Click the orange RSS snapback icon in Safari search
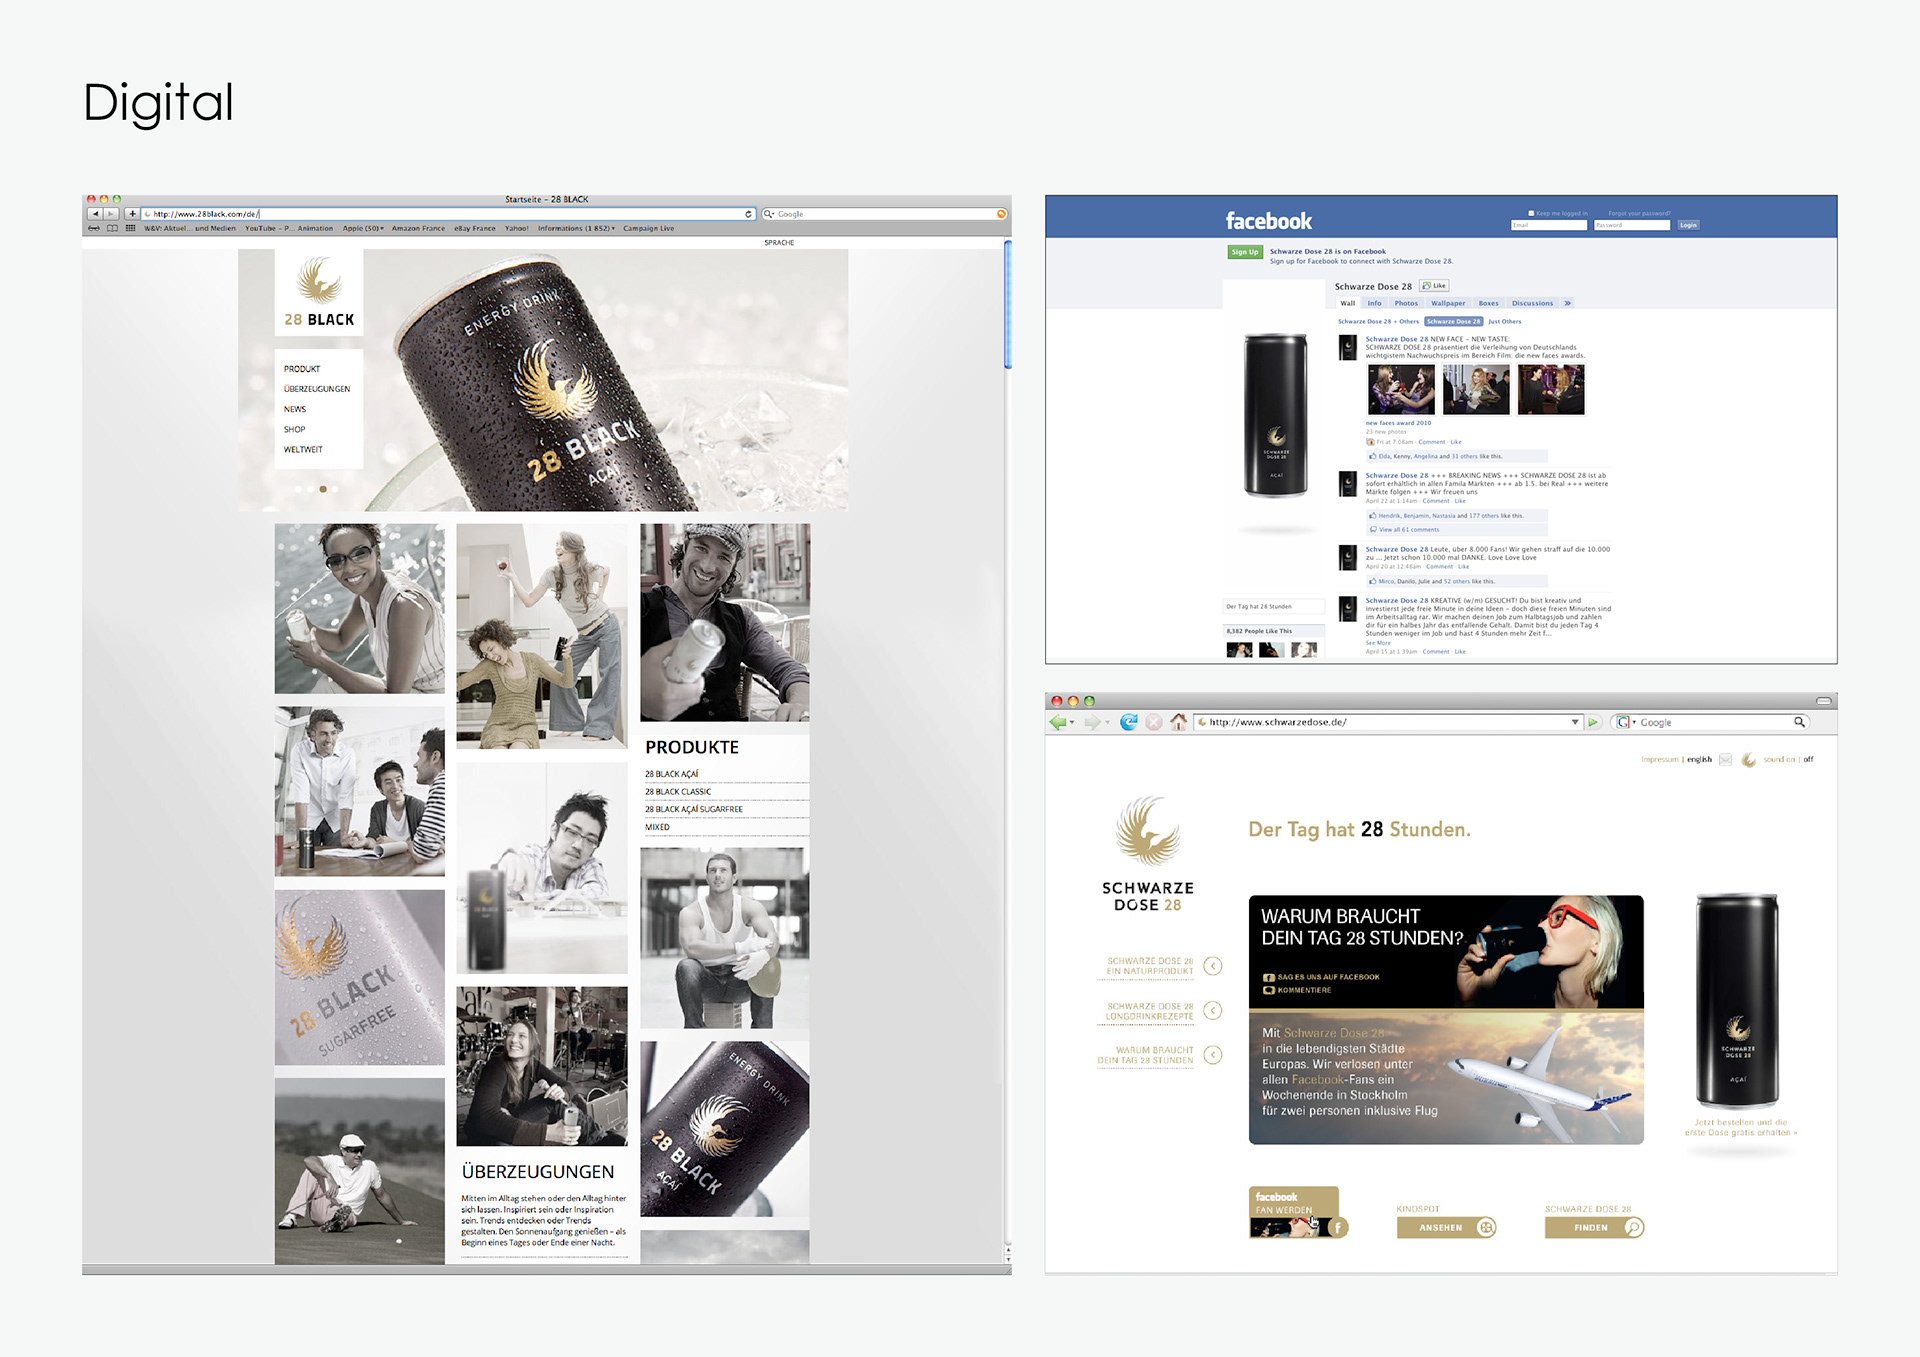 pyautogui.click(x=1001, y=214)
